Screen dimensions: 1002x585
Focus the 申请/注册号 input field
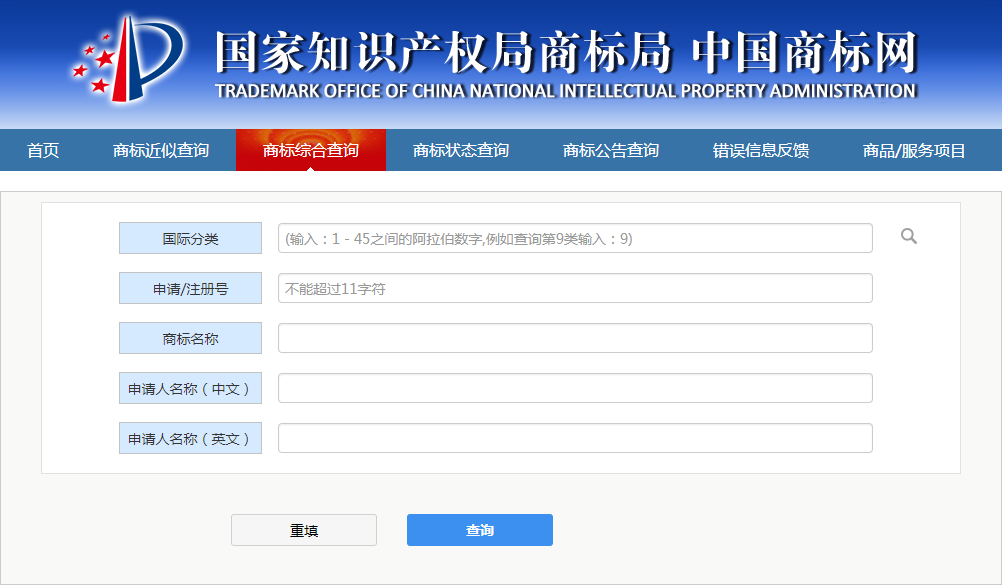click(575, 288)
